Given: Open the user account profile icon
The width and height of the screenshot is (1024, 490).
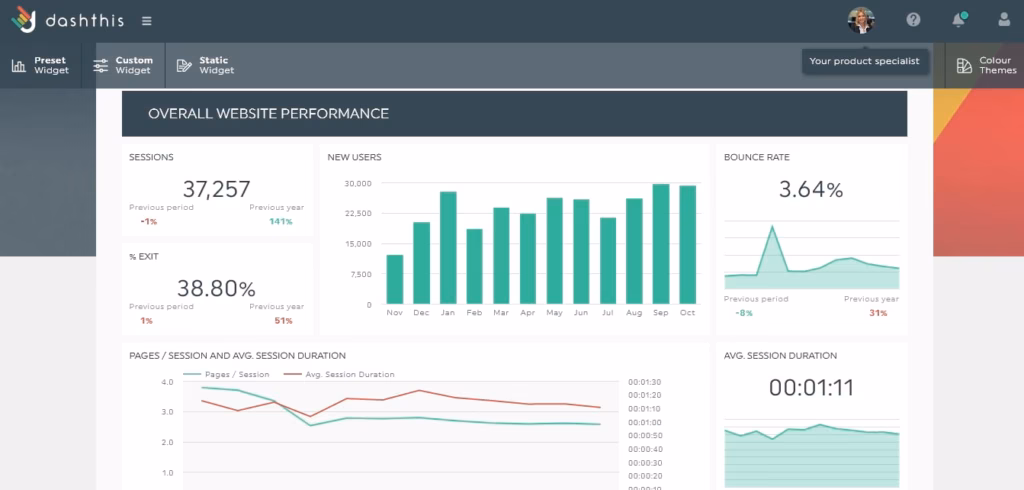Looking at the screenshot, I should tap(1004, 20).
